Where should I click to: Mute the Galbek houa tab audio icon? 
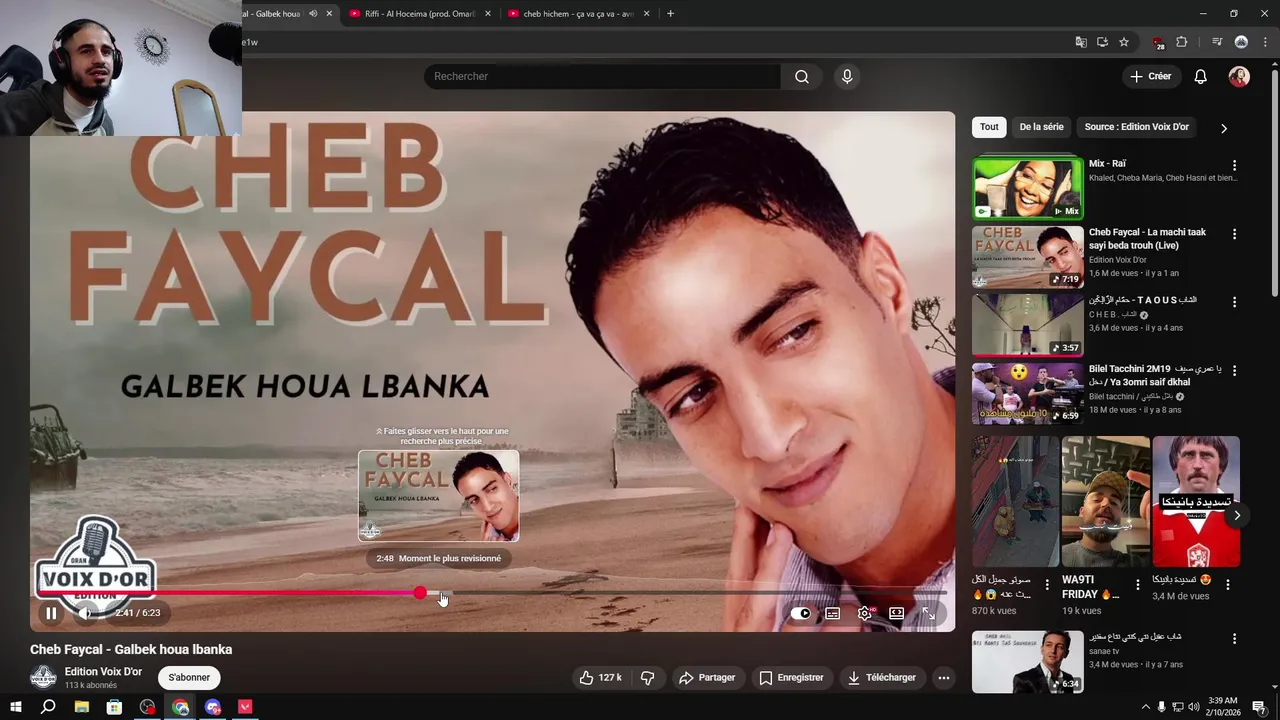coord(313,14)
